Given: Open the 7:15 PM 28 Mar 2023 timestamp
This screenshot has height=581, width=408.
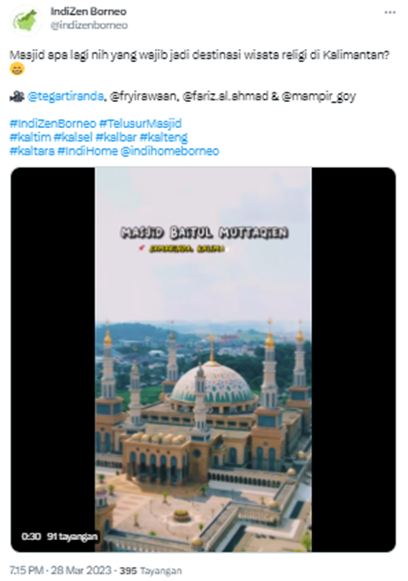Looking at the screenshot, I should tap(60, 570).
